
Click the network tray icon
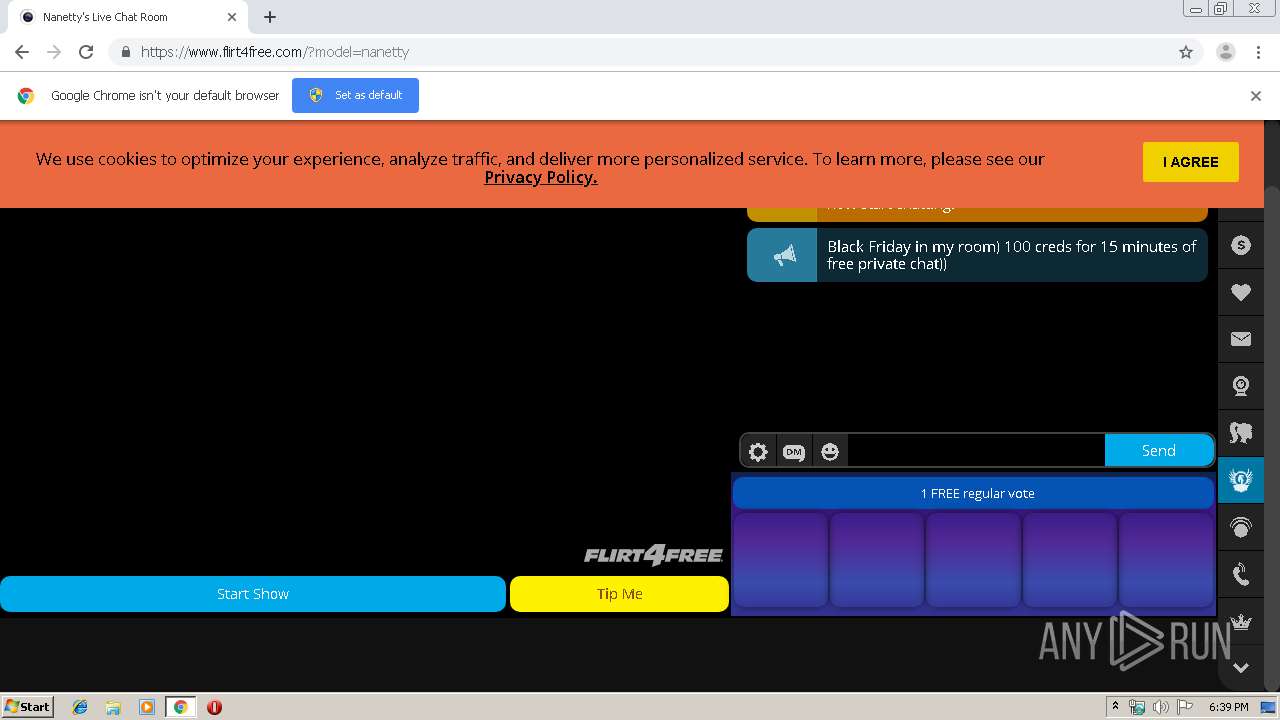click(x=1137, y=707)
